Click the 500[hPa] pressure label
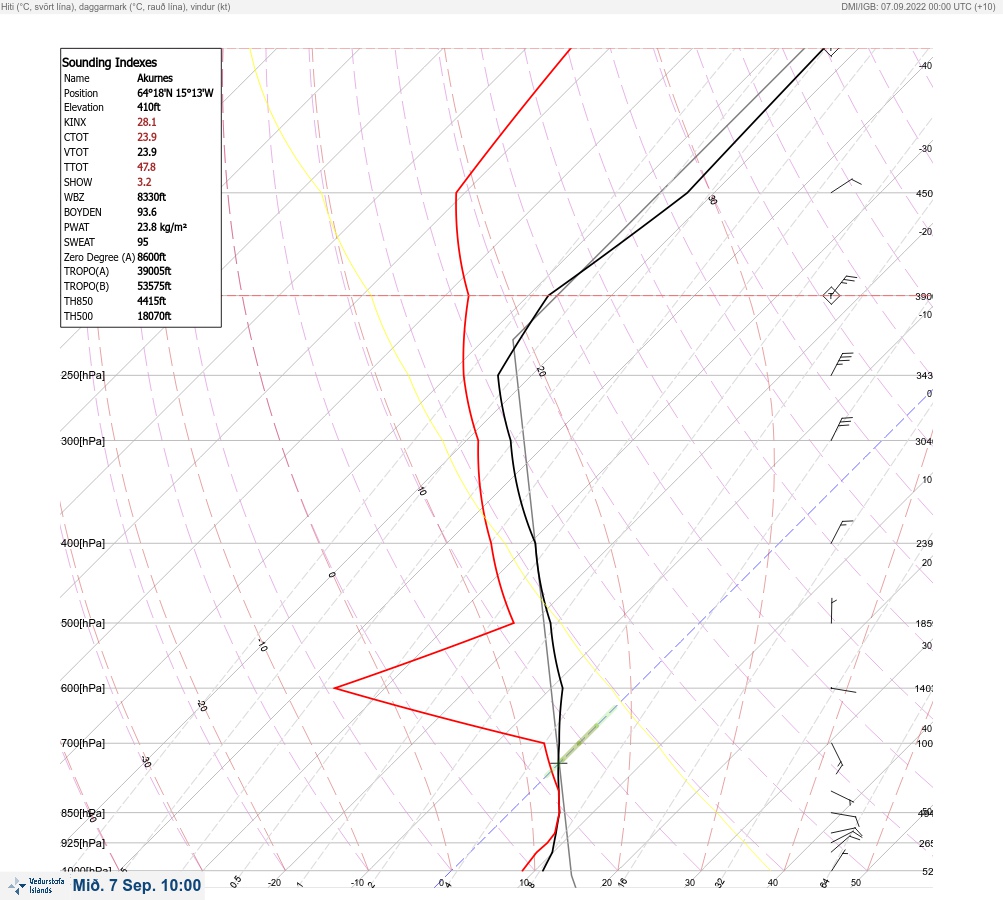Image resolution: width=1003 pixels, height=900 pixels. coord(83,623)
